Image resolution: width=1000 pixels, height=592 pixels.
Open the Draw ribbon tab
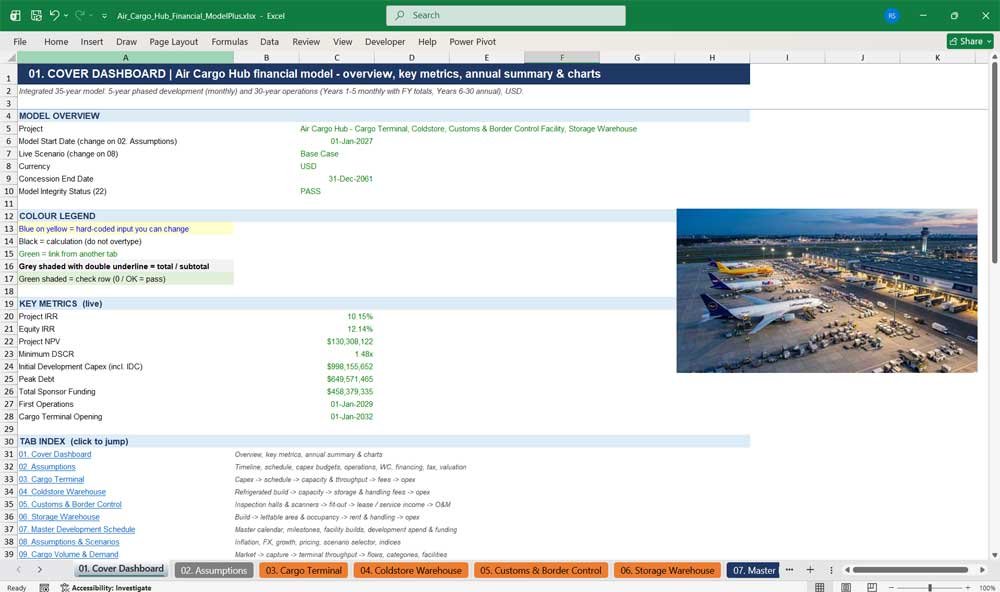pos(126,41)
